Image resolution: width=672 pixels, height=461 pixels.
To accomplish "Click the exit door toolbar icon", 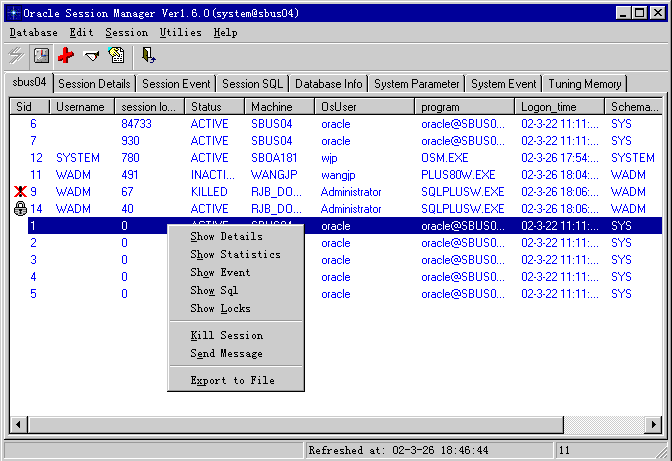I will pyautogui.click(x=148, y=56).
